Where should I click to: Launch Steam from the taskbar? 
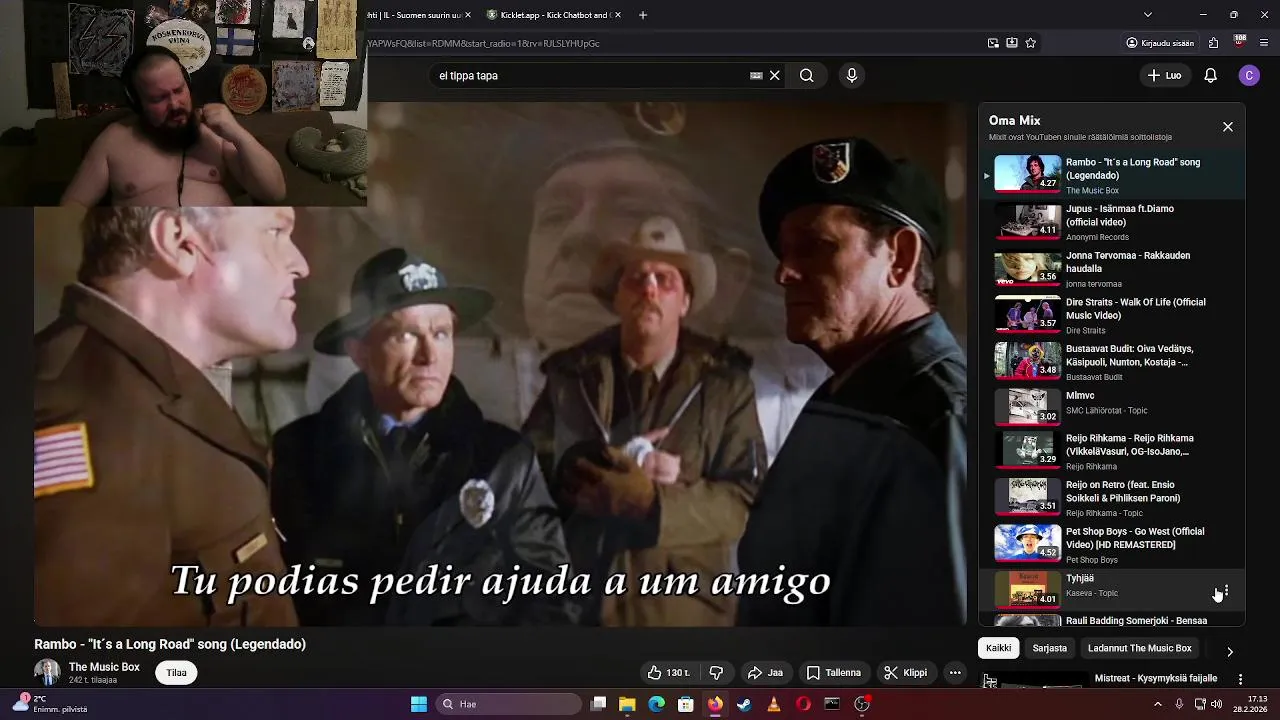pyautogui.click(x=744, y=704)
